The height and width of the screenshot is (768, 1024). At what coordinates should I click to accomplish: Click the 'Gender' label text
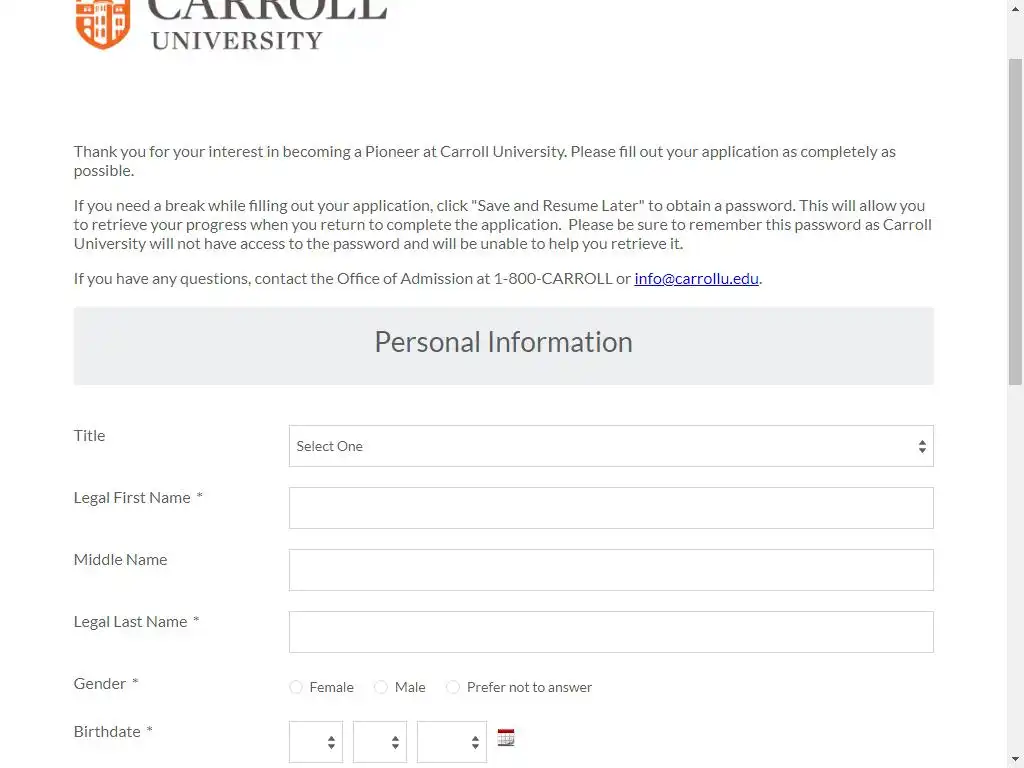click(100, 683)
